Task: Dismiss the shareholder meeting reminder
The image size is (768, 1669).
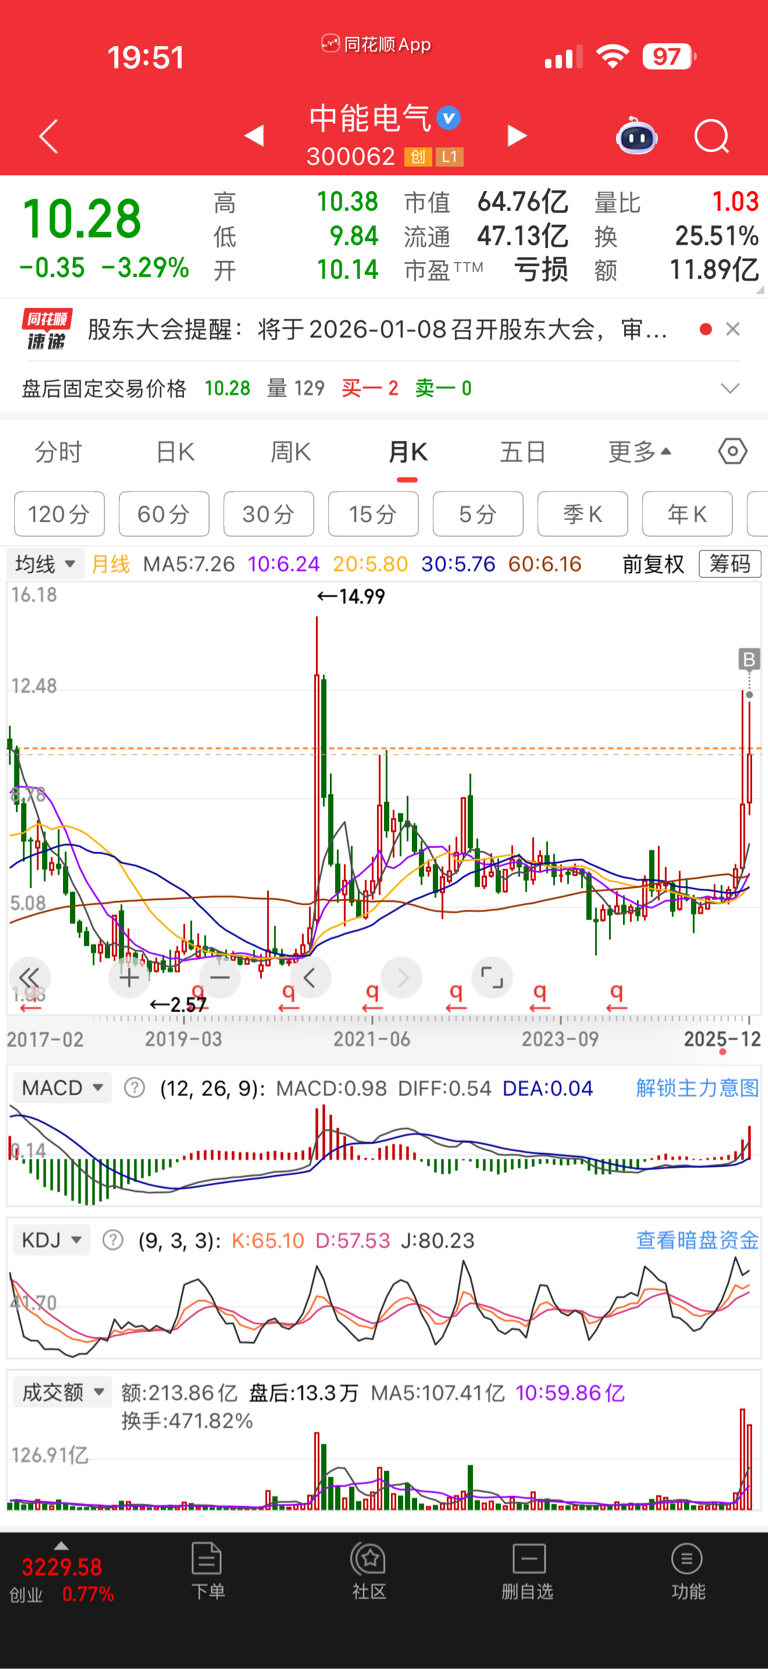Action: click(733, 329)
